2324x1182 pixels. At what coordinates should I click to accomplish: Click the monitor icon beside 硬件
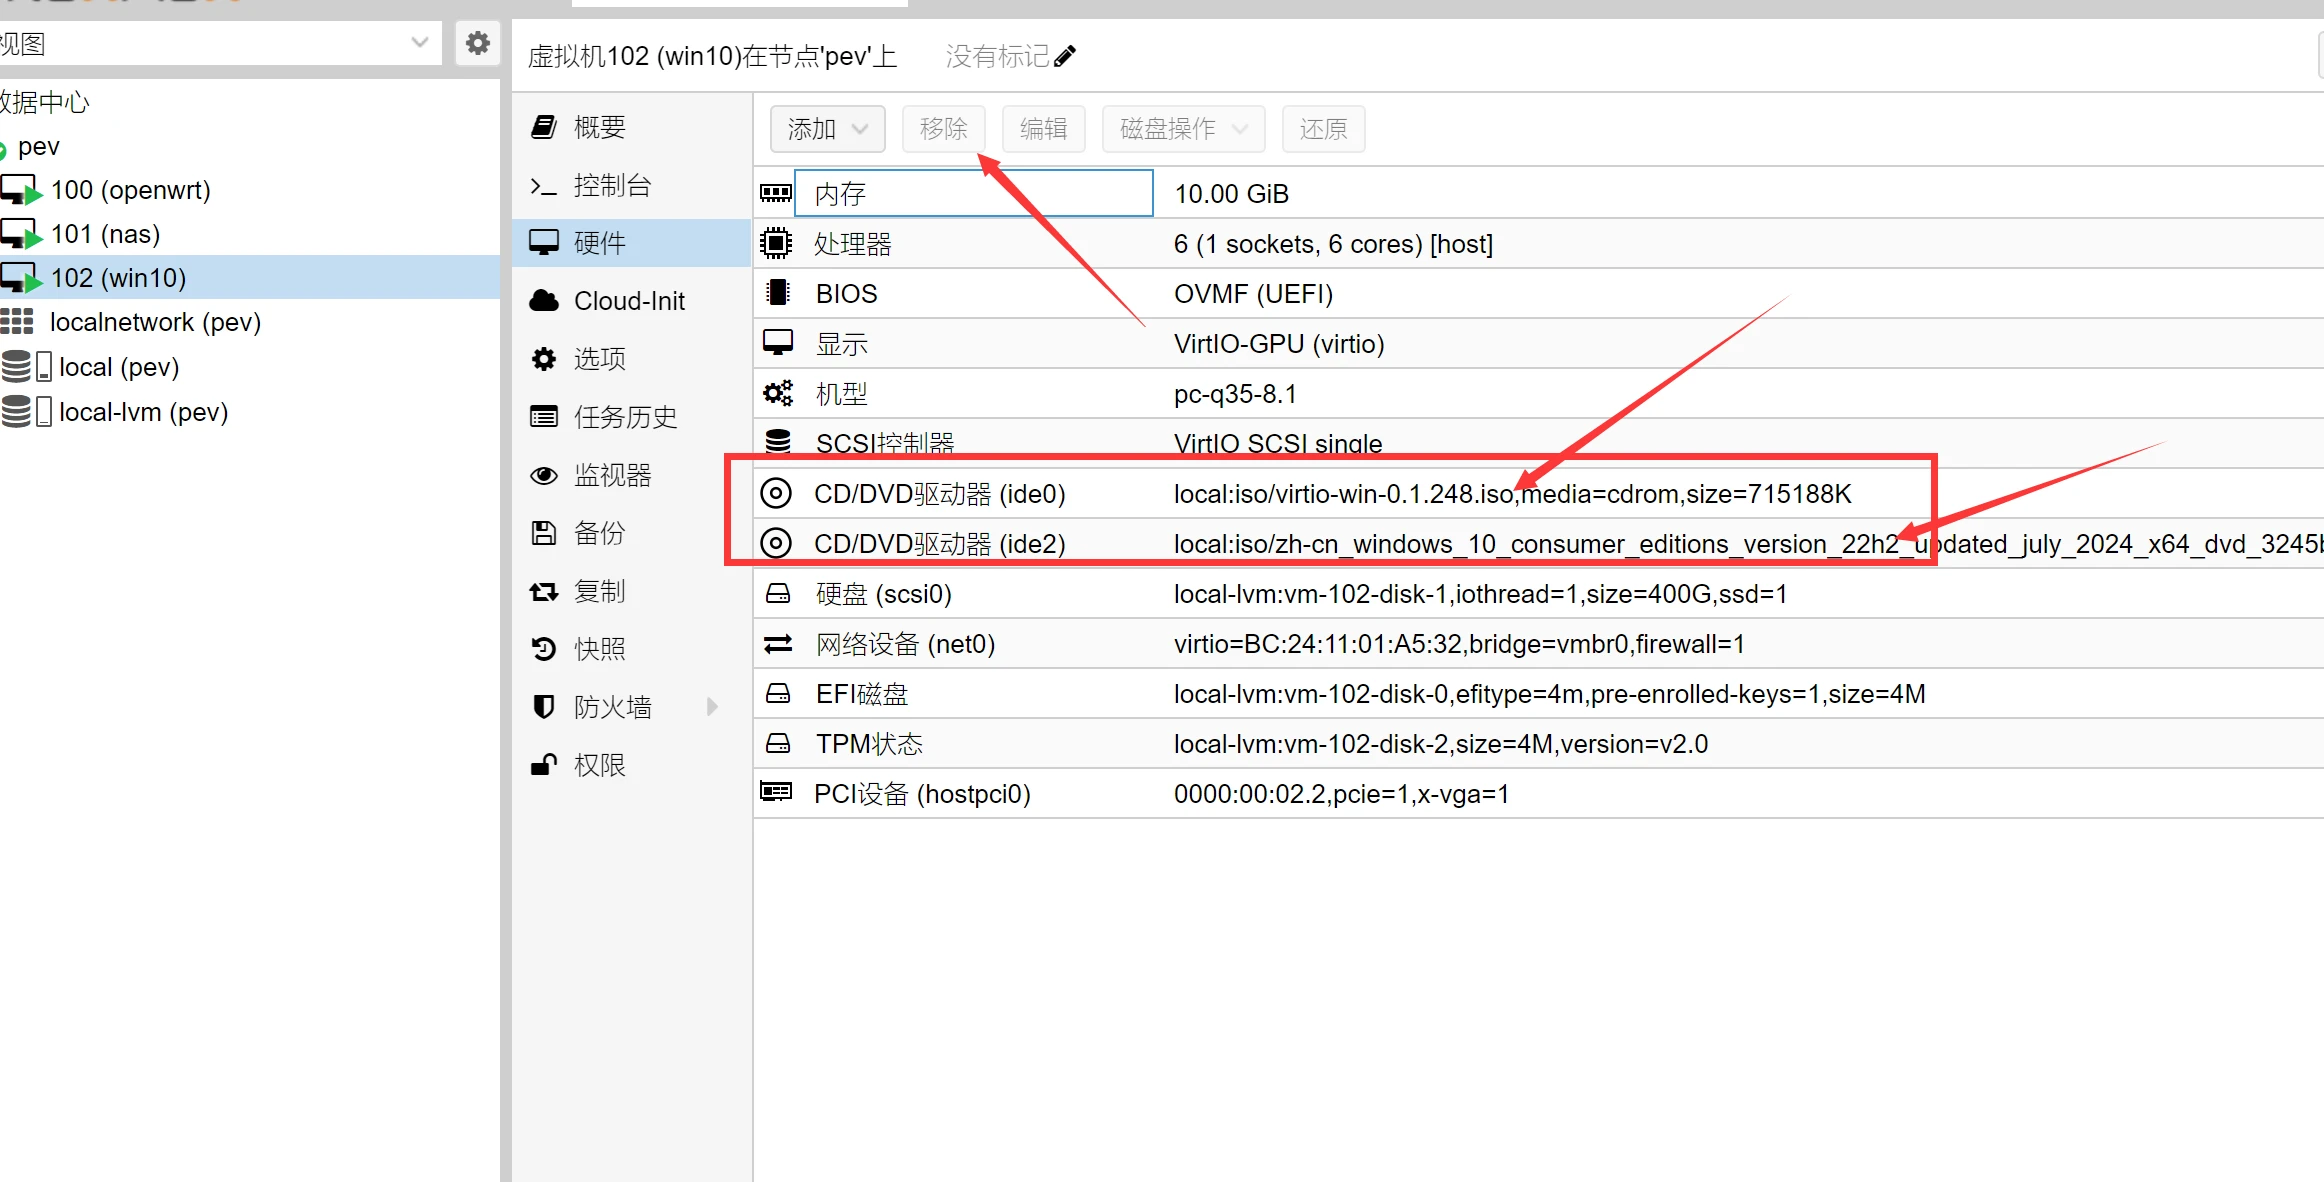click(544, 243)
